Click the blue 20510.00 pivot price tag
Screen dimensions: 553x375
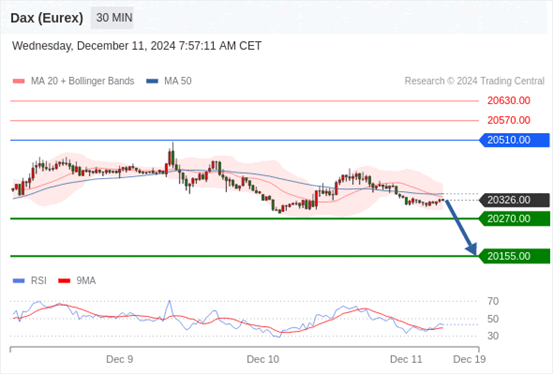515,140
